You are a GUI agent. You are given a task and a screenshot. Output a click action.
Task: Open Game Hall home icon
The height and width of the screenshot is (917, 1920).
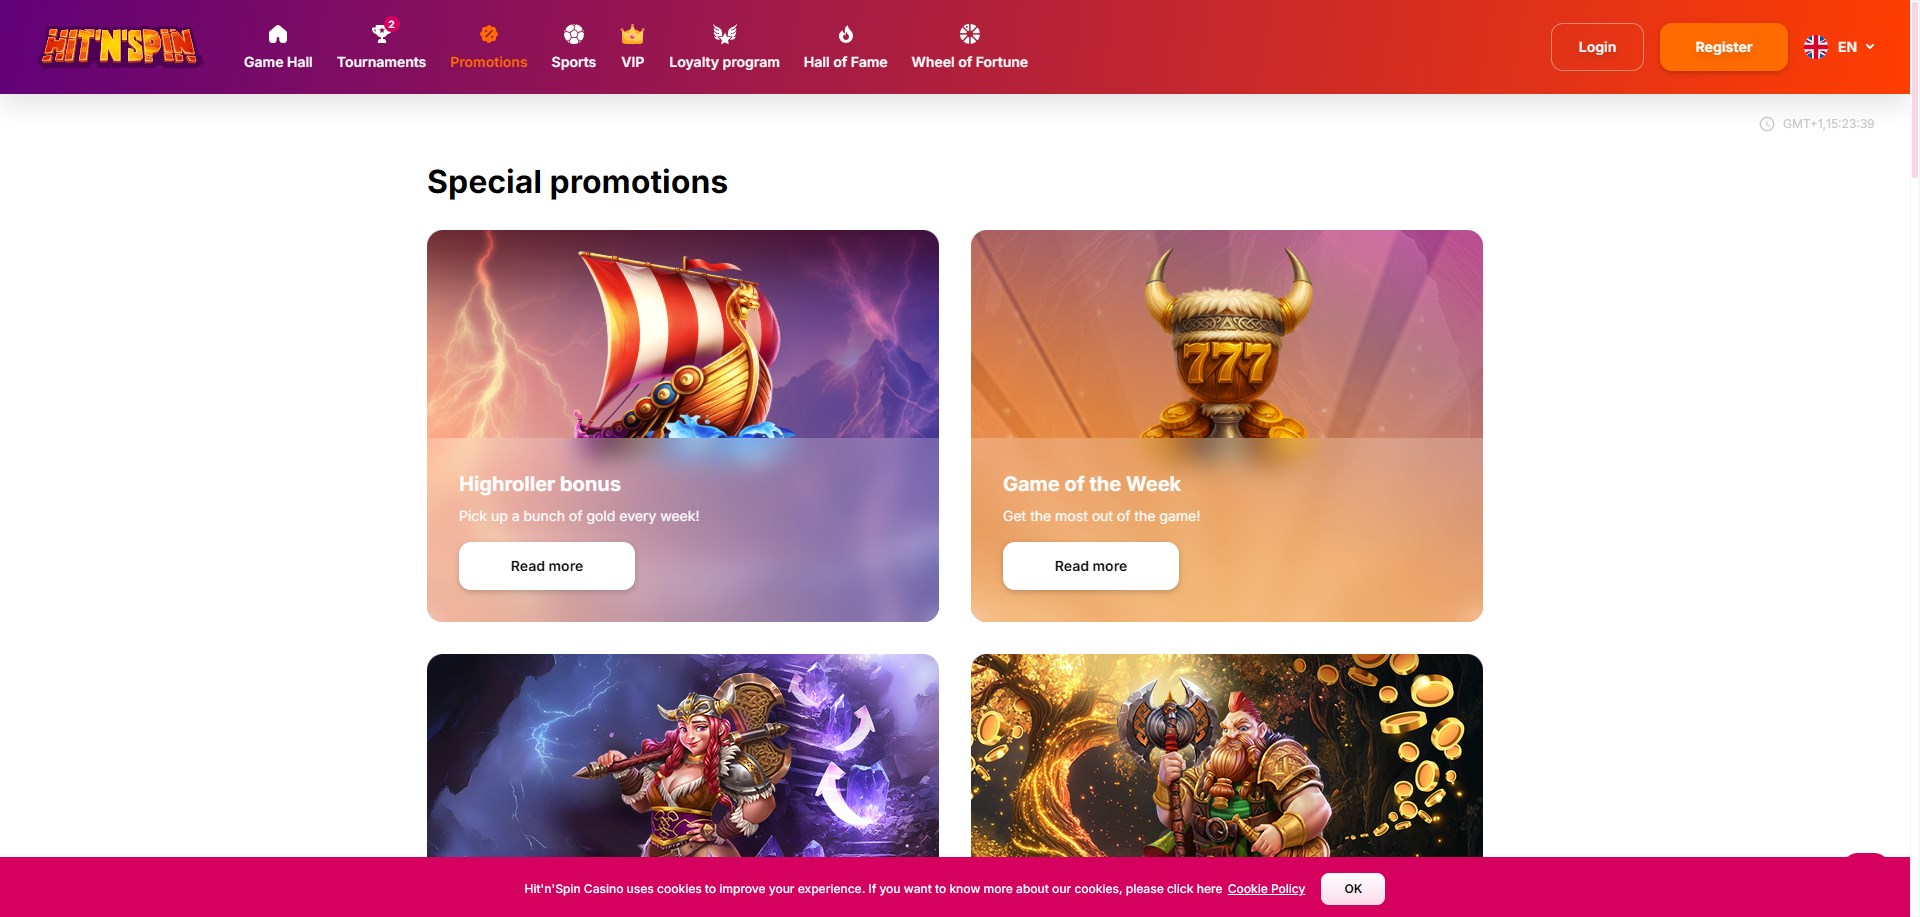[278, 34]
